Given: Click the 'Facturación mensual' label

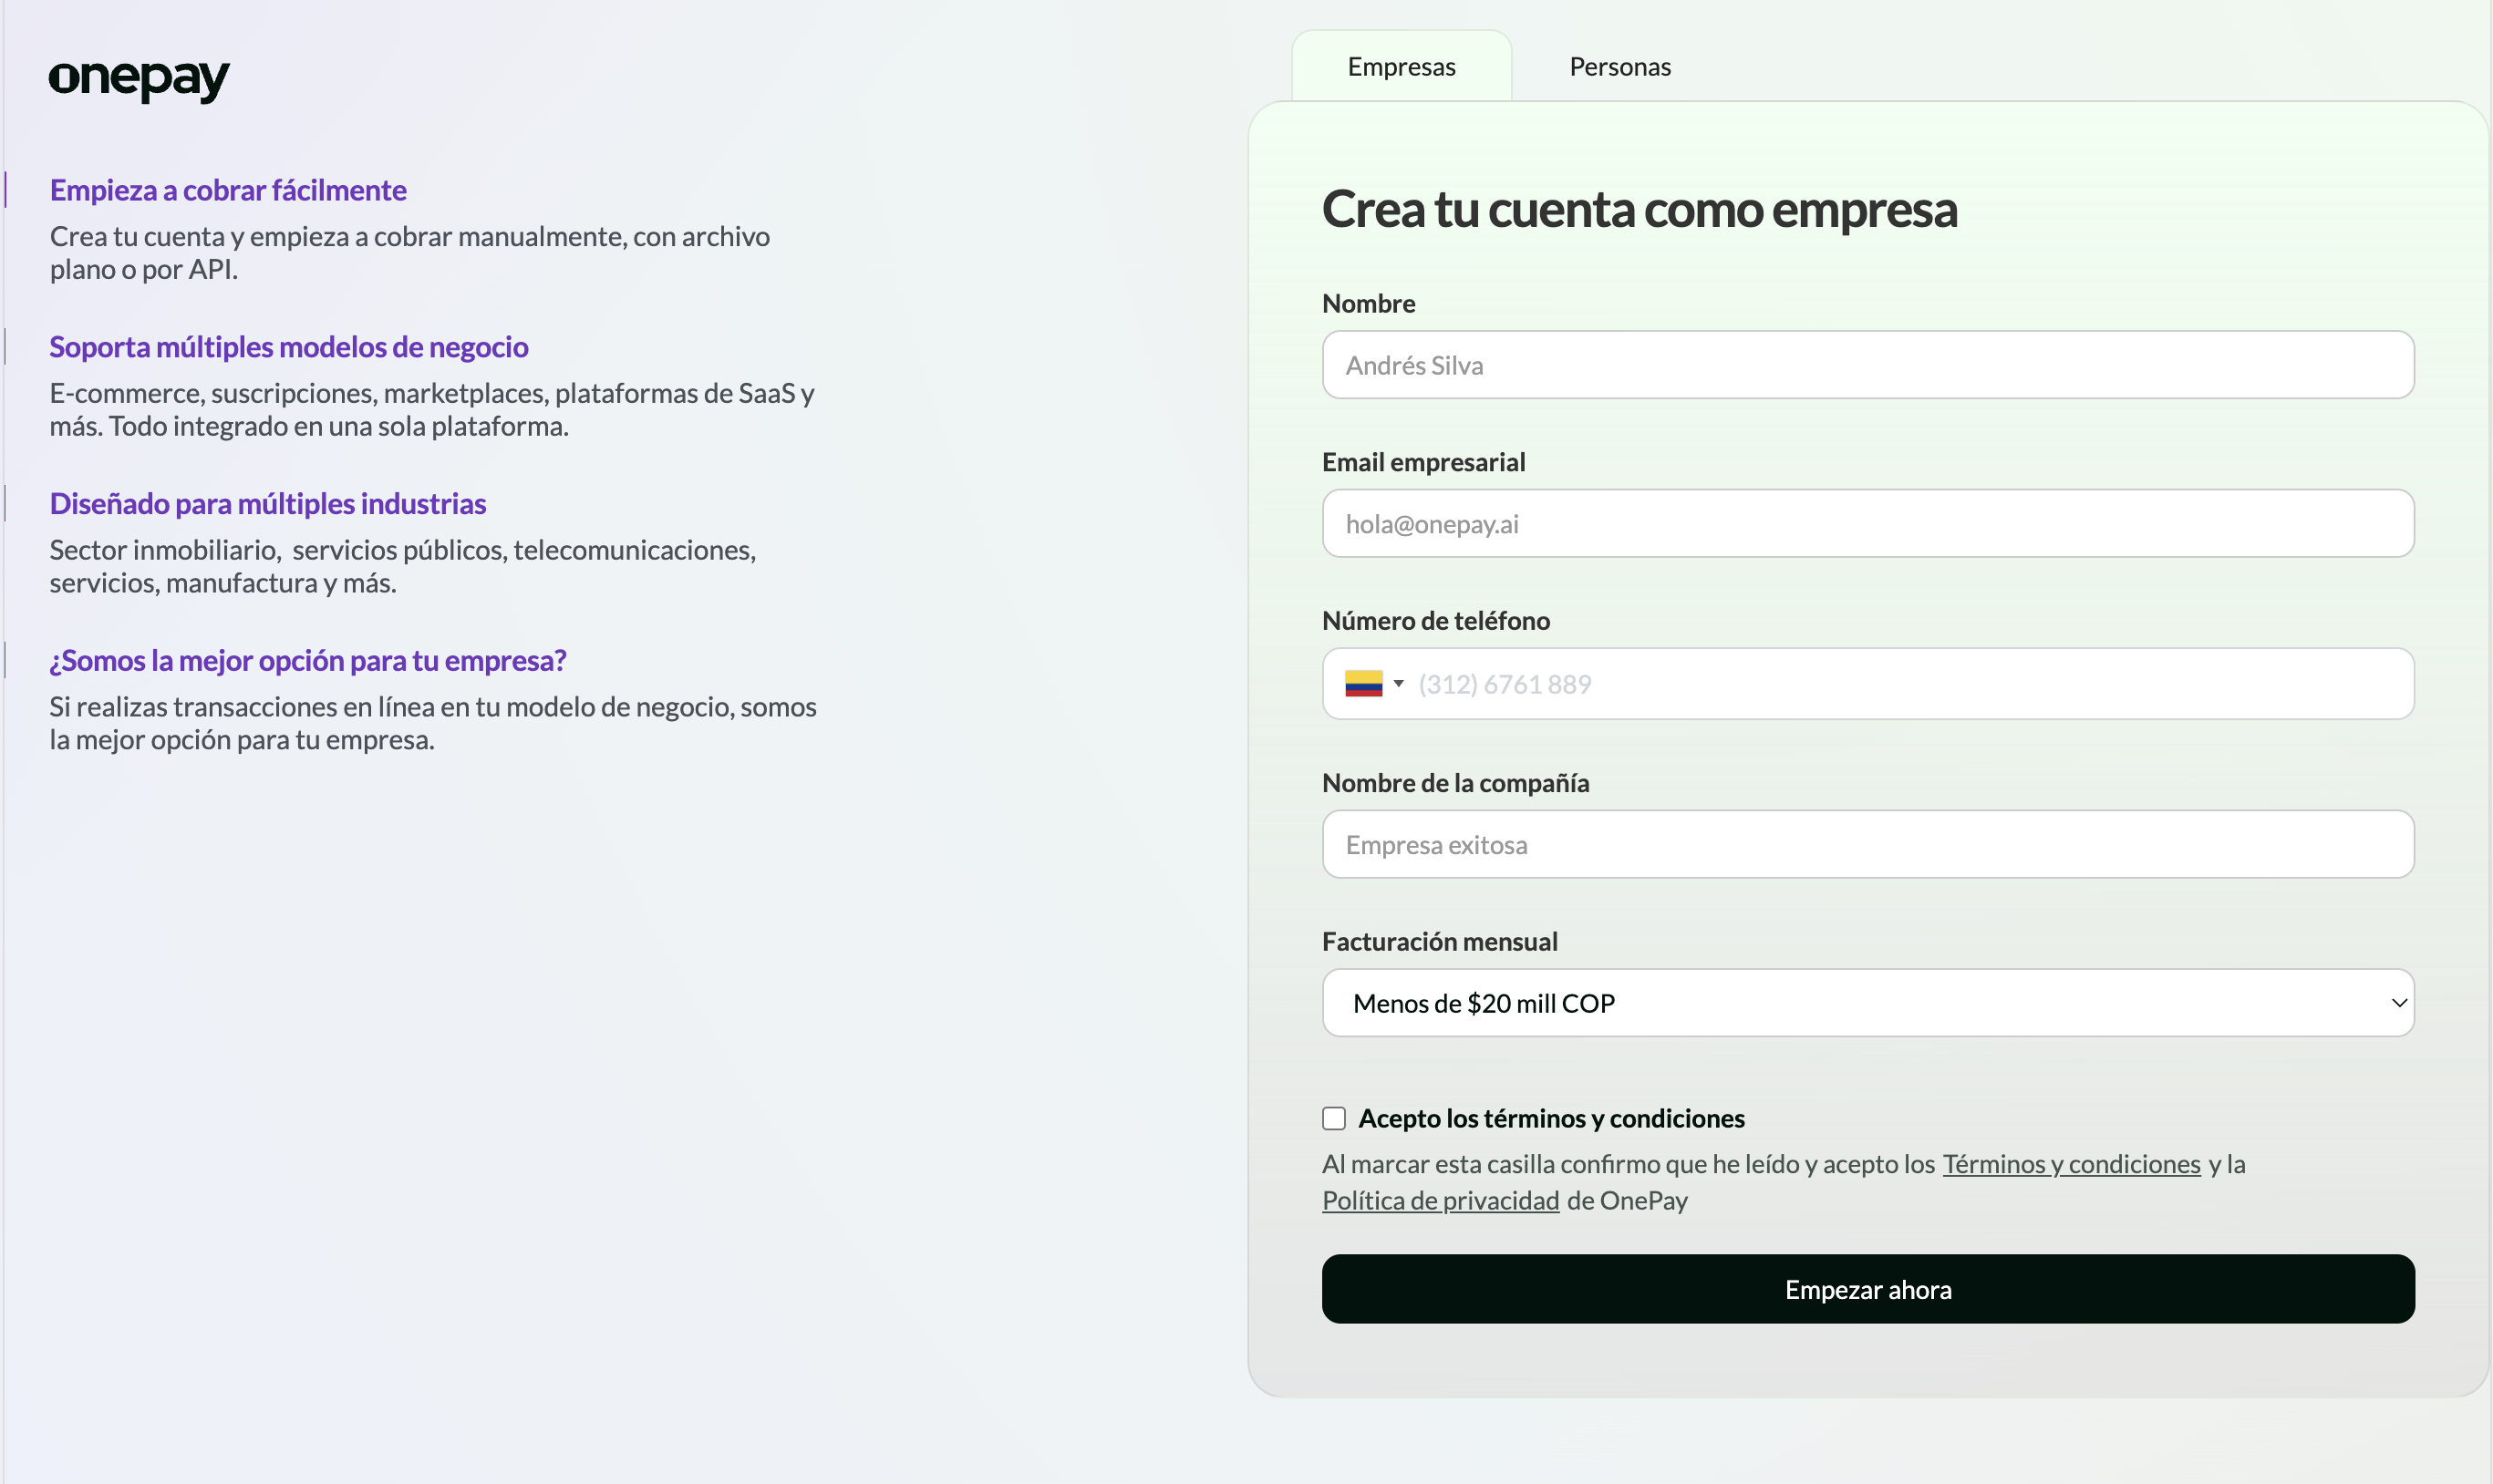Looking at the screenshot, I should click(1440, 942).
